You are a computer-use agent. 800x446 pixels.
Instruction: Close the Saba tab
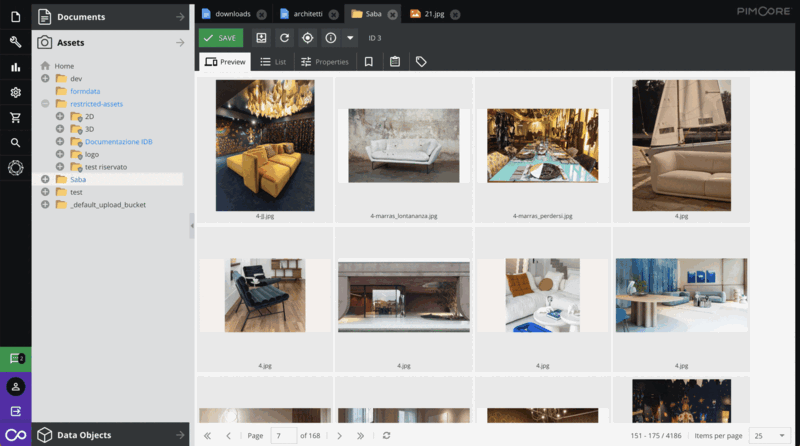tap(392, 15)
